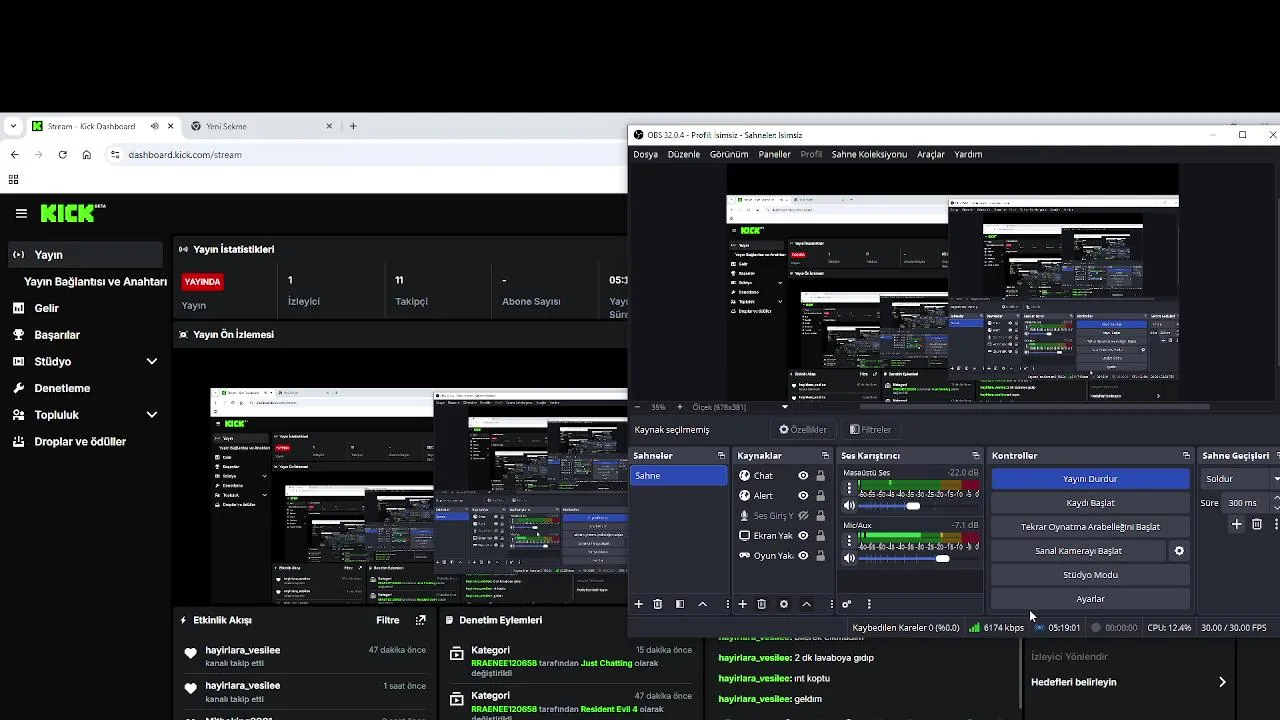Remove the selected source in Kaynaklar
Viewport: 1280px width, 720px height.
762,604
